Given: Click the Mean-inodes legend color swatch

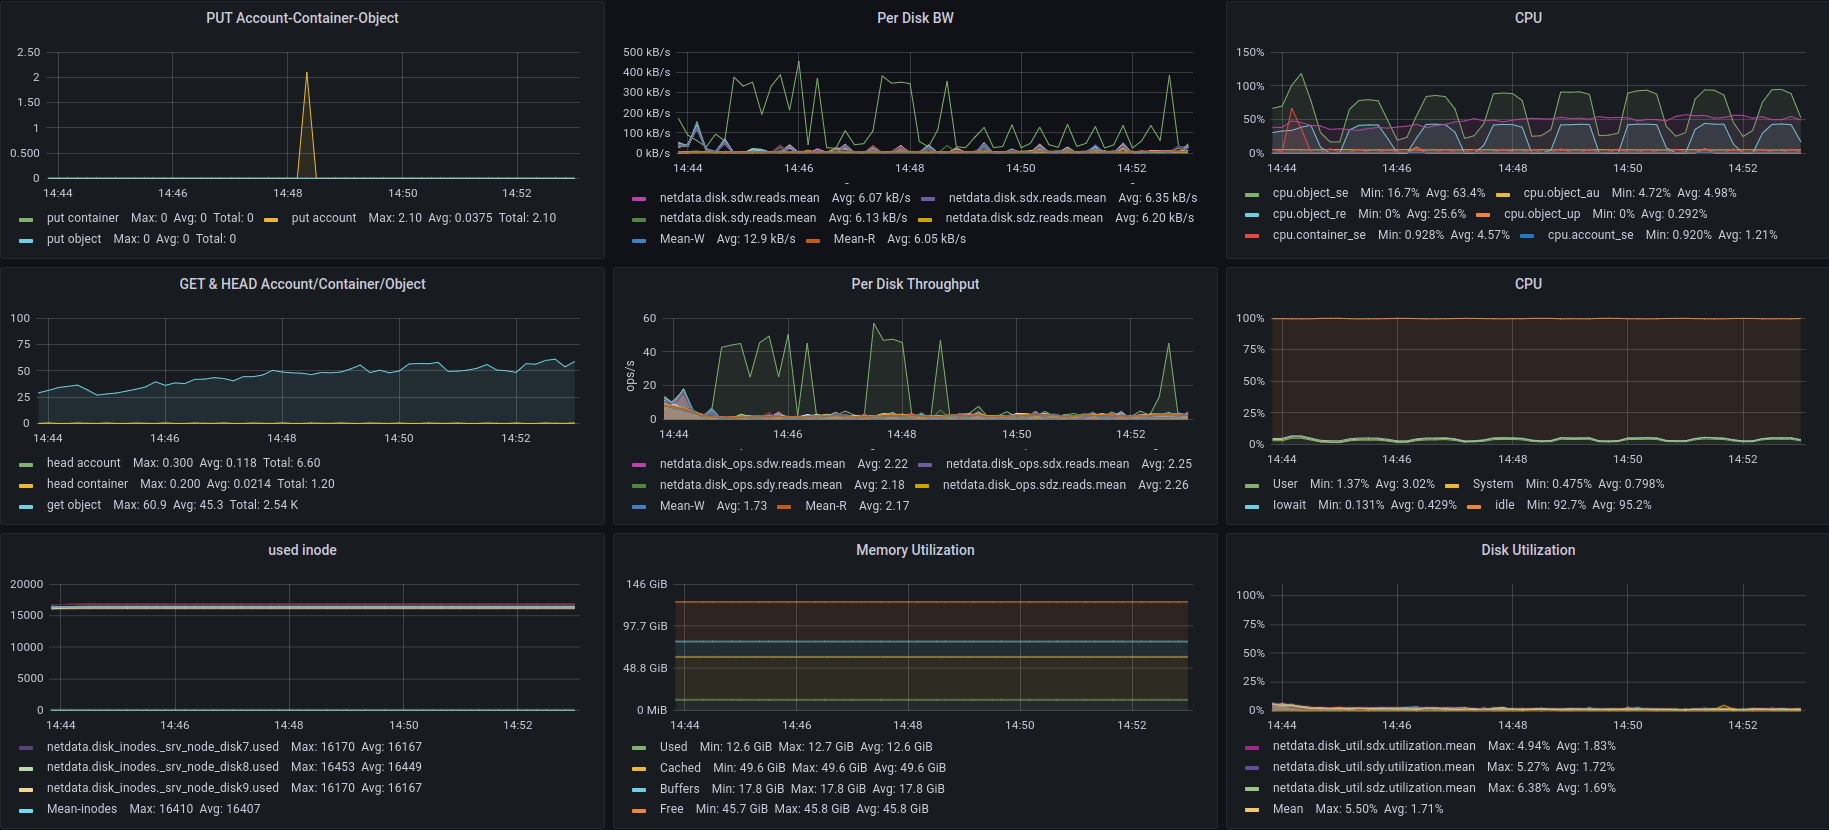Looking at the screenshot, I should tap(26, 810).
